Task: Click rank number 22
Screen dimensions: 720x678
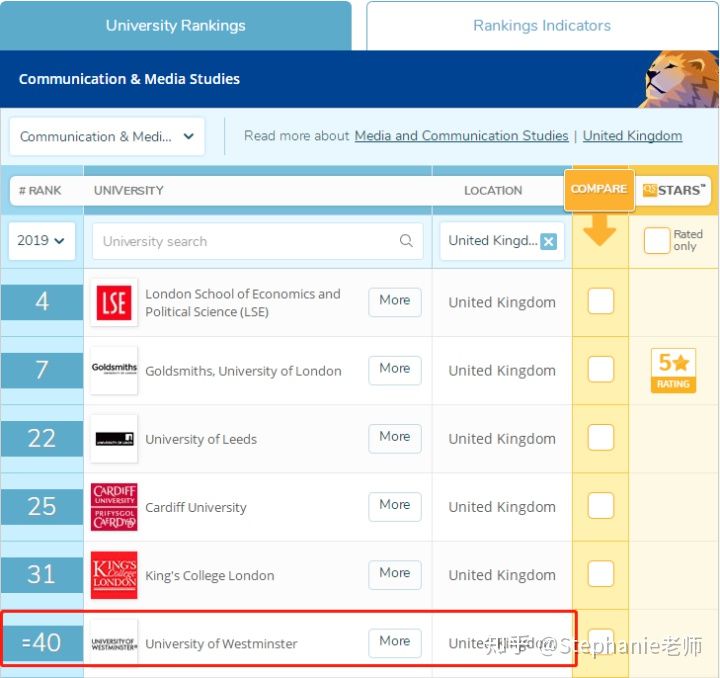Action: point(42,438)
